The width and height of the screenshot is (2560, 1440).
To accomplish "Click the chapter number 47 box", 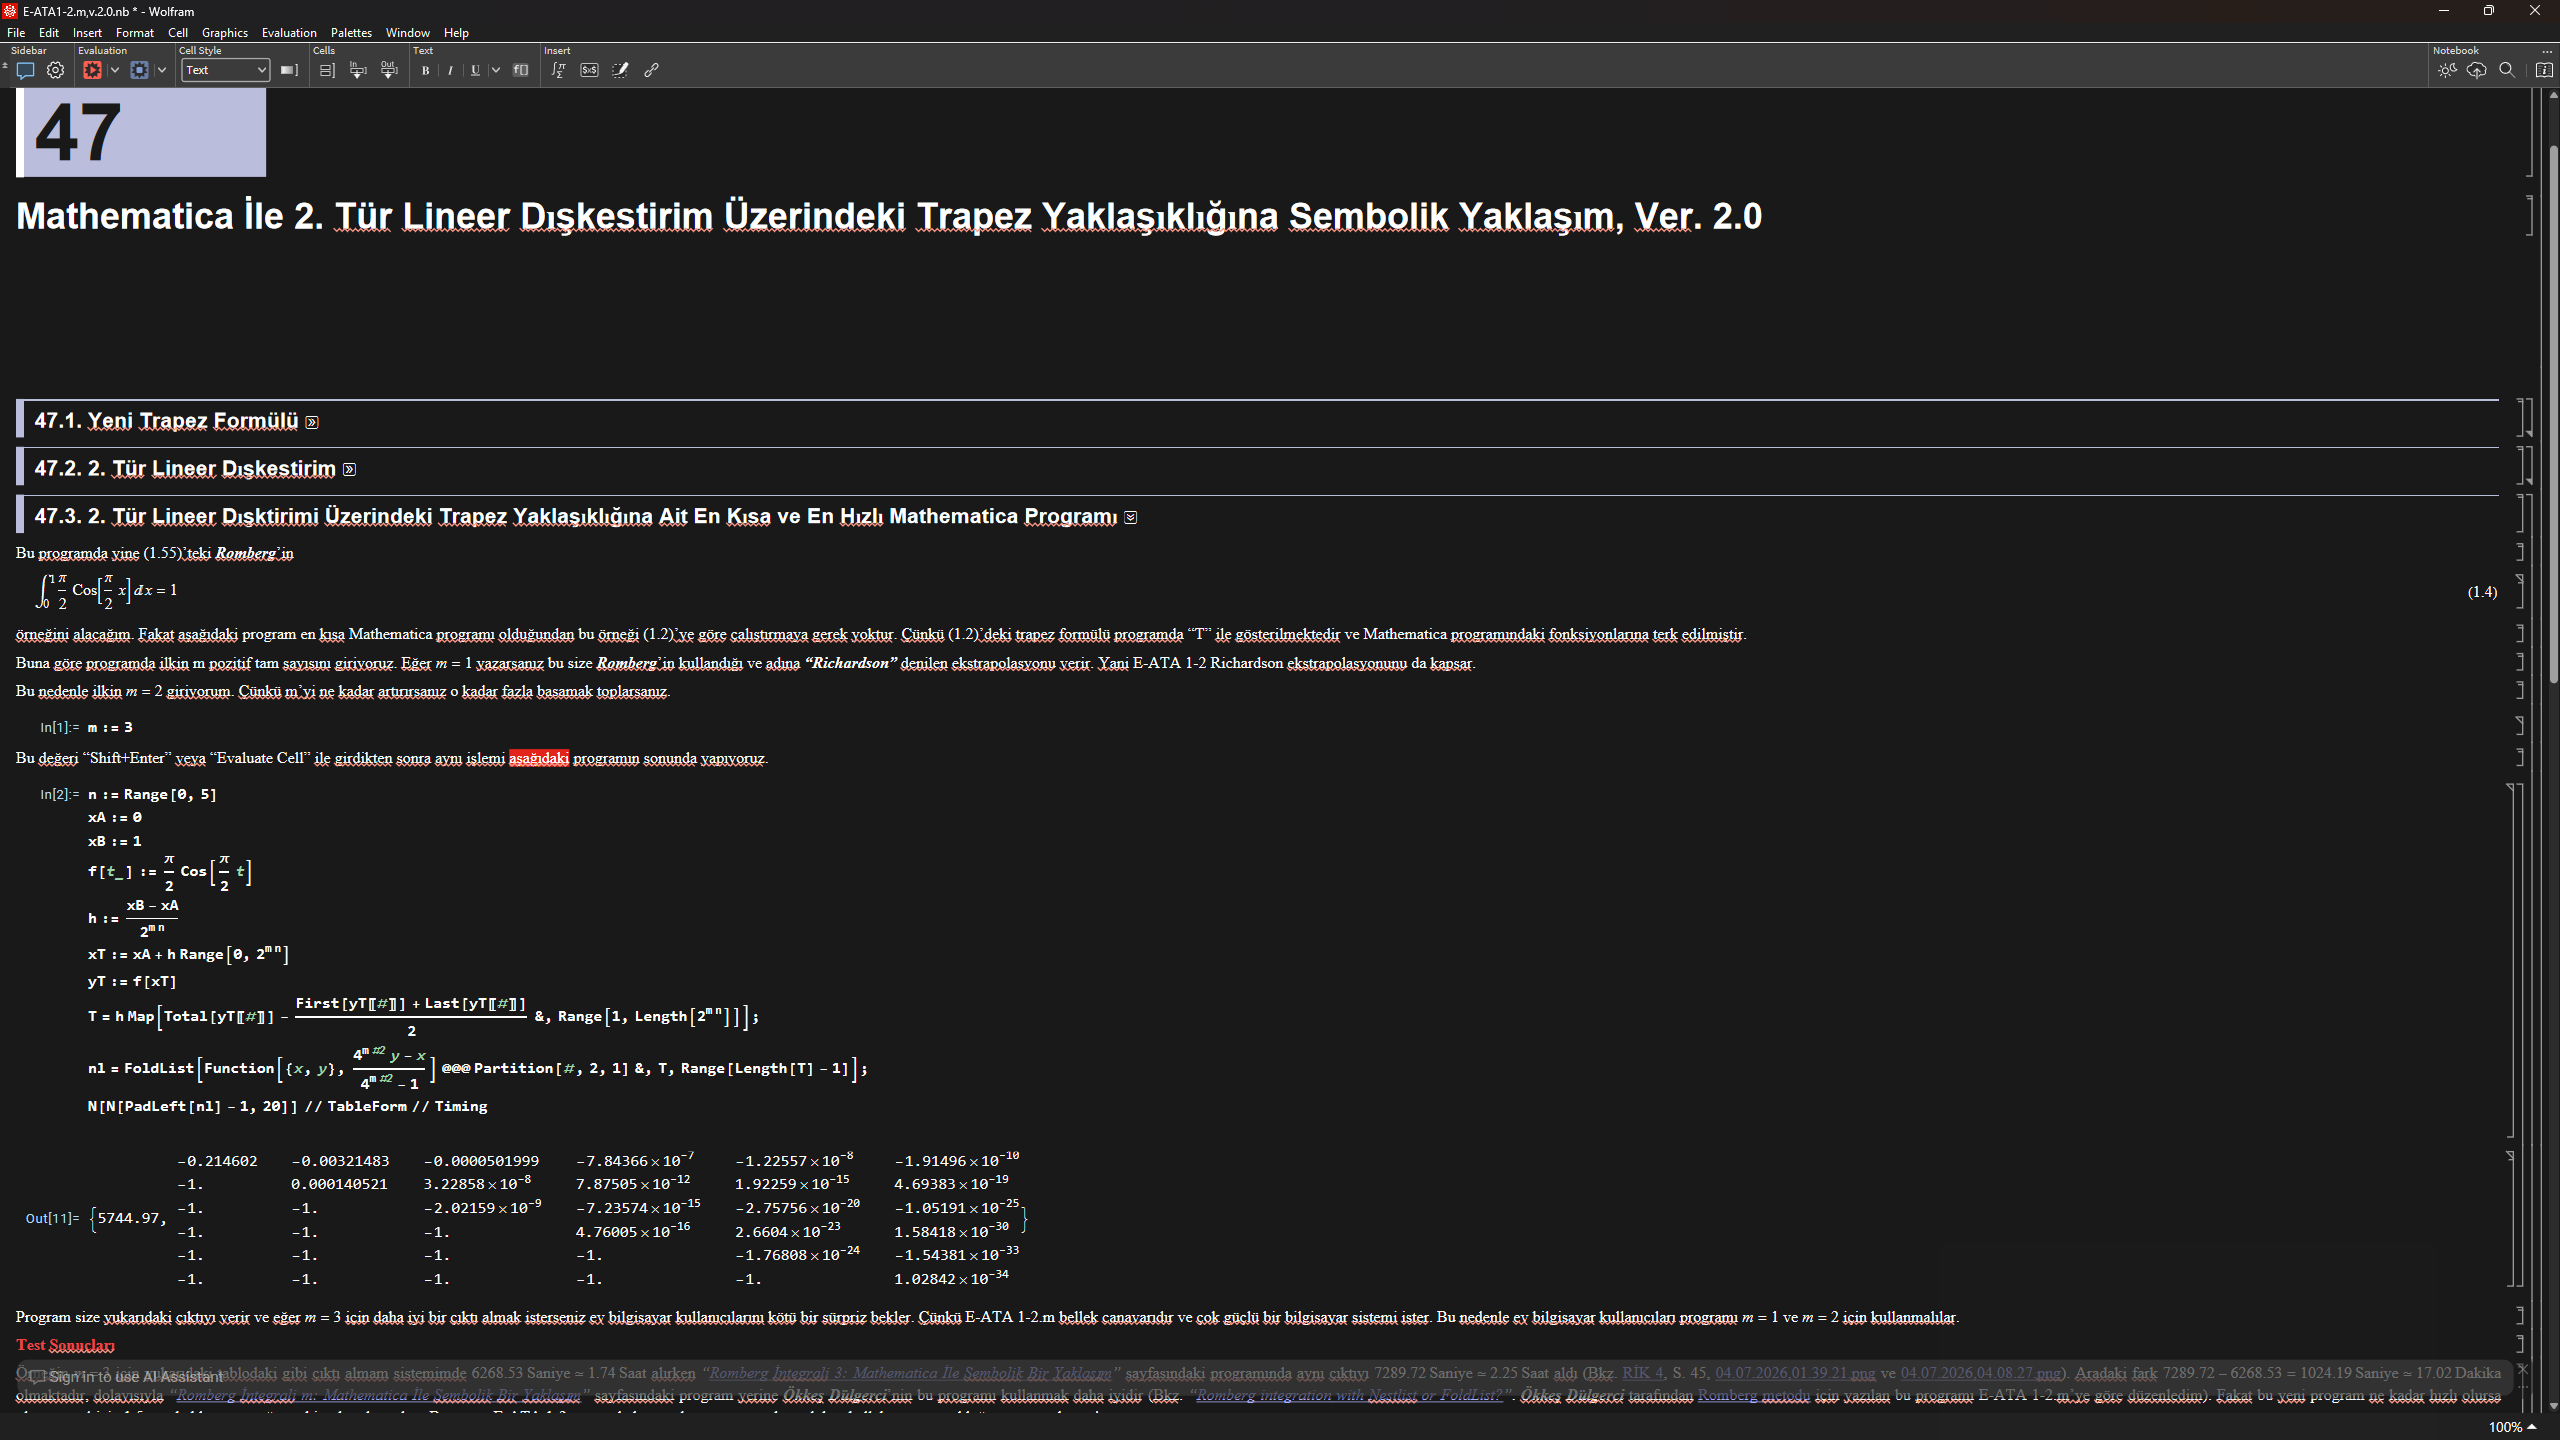I will (141, 132).
